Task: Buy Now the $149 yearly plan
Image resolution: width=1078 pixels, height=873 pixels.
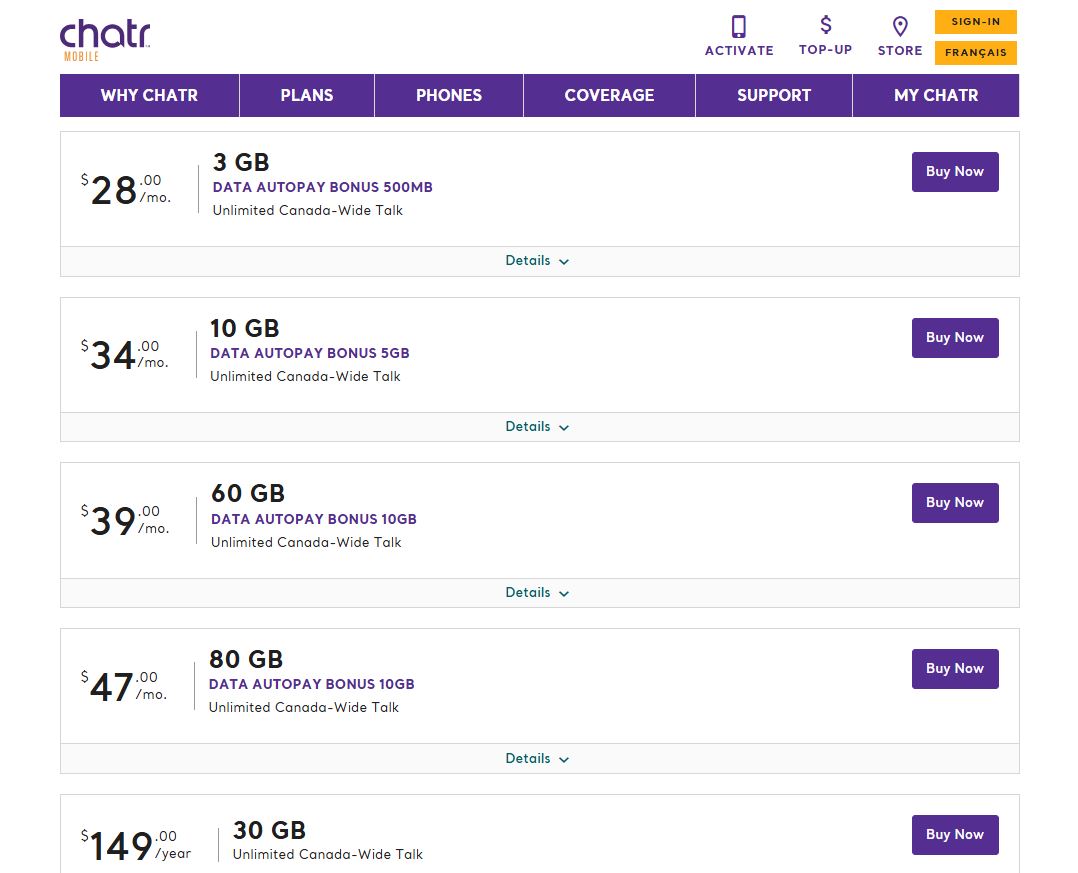Action: [x=954, y=834]
